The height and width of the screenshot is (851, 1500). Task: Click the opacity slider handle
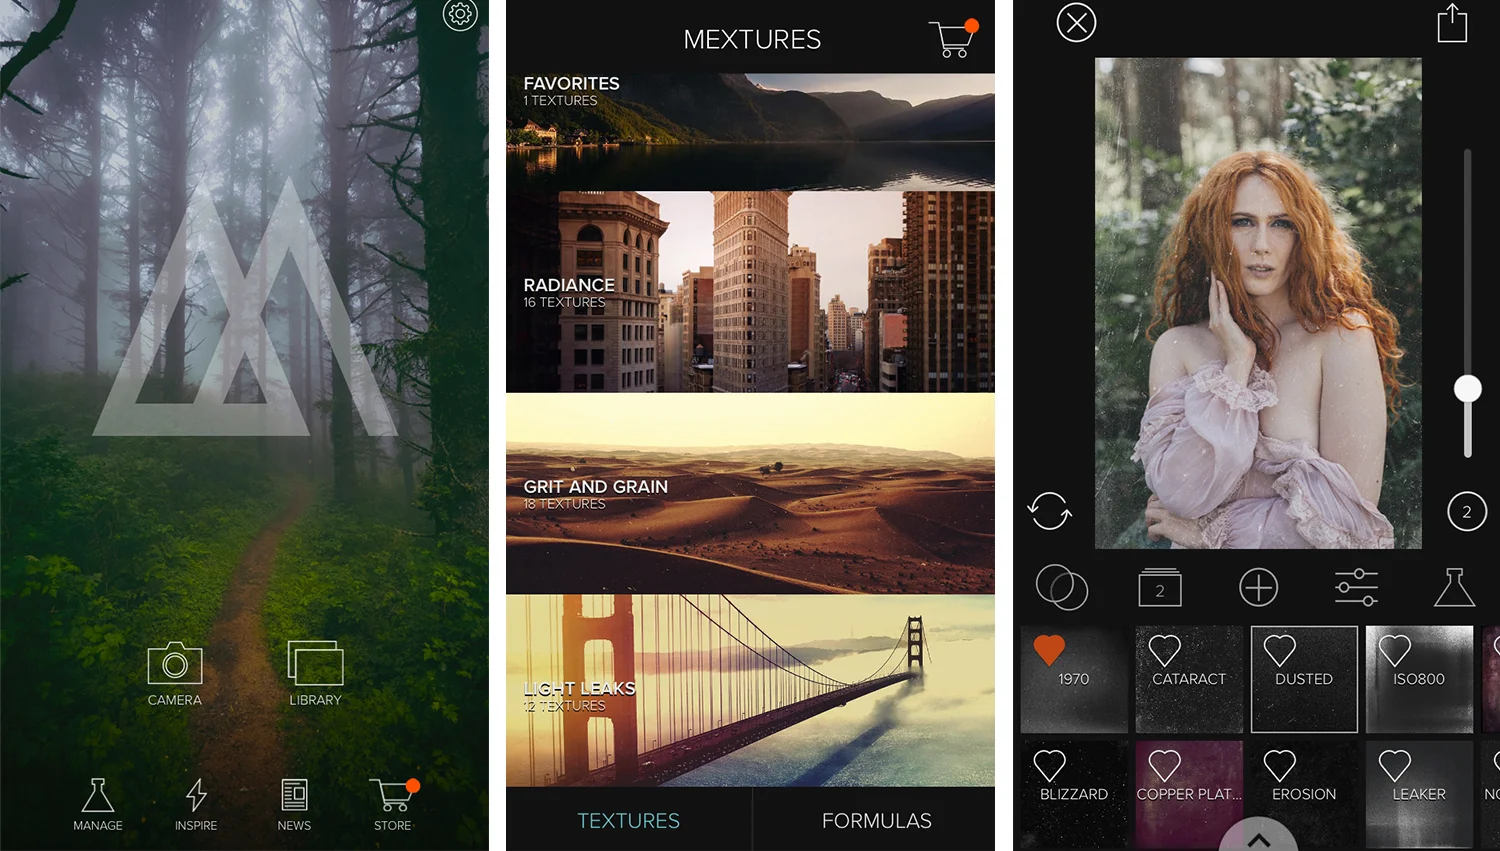click(1467, 388)
